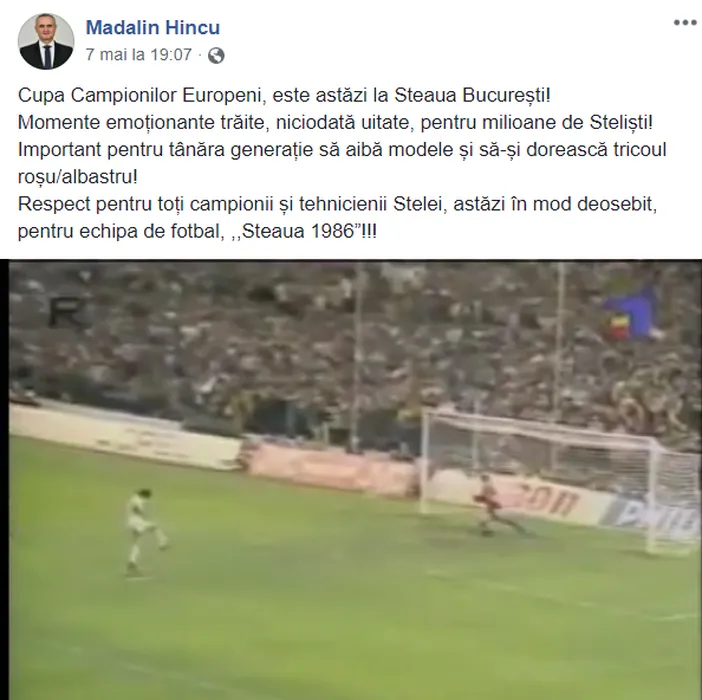Click the quoted "Steaua 1986" text

point(299,231)
